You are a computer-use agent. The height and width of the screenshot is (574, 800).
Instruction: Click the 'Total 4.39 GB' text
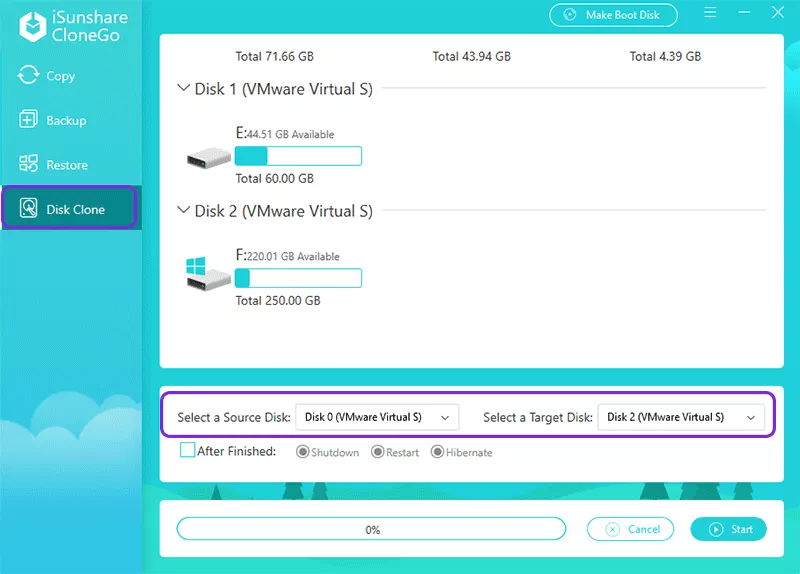665,56
